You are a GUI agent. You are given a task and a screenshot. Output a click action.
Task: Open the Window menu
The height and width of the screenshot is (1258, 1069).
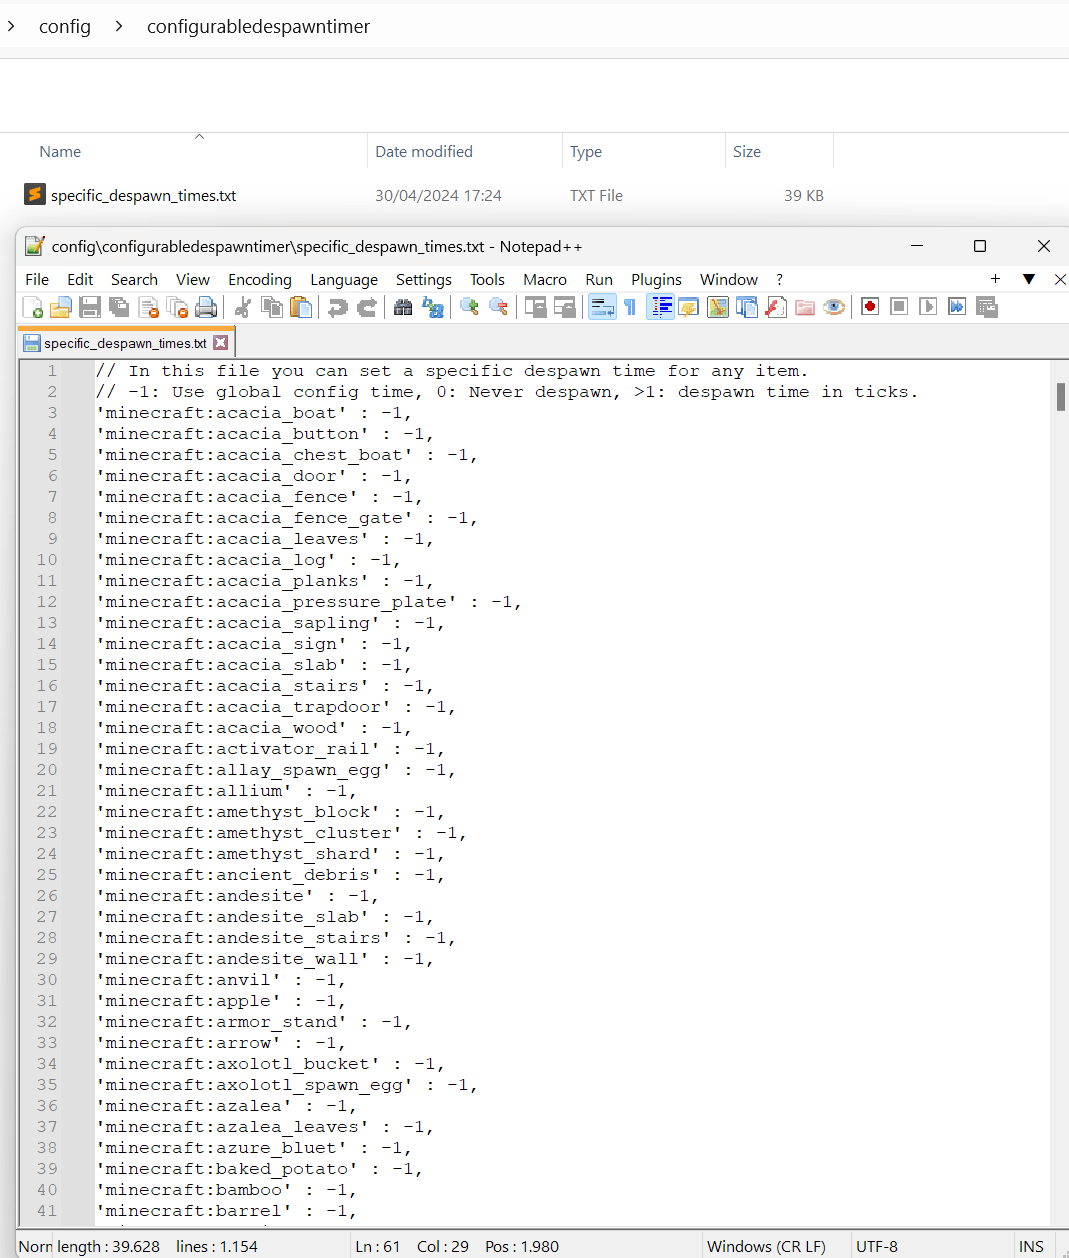tap(729, 280)
